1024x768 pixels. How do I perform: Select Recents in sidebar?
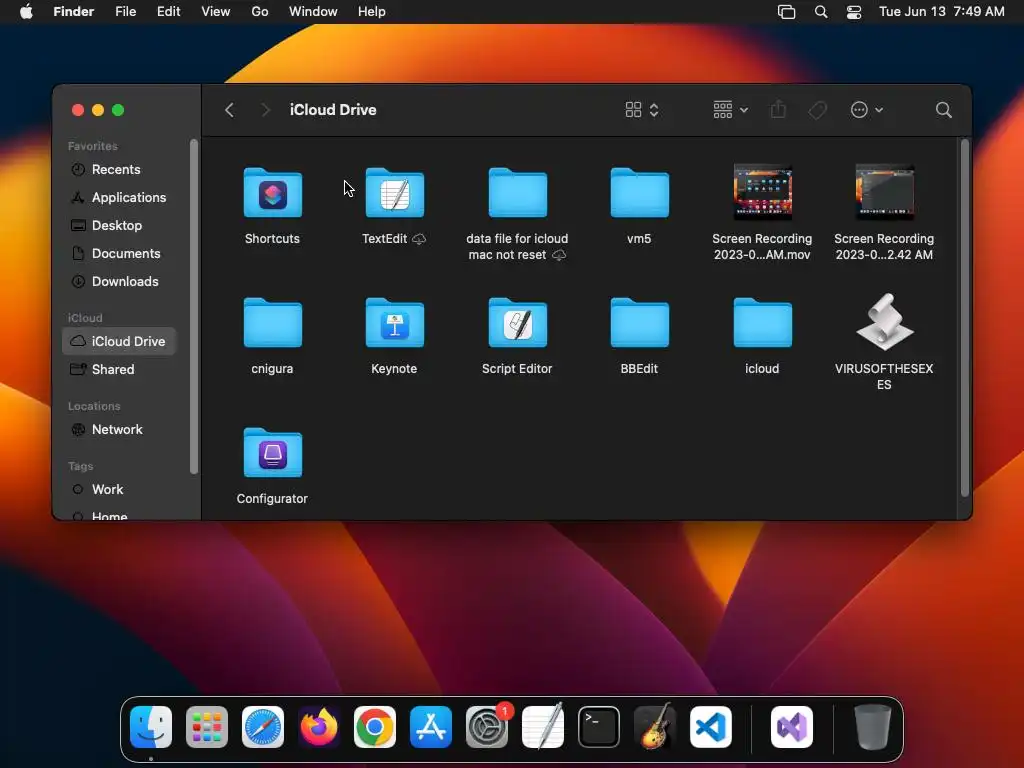point(119,169)
